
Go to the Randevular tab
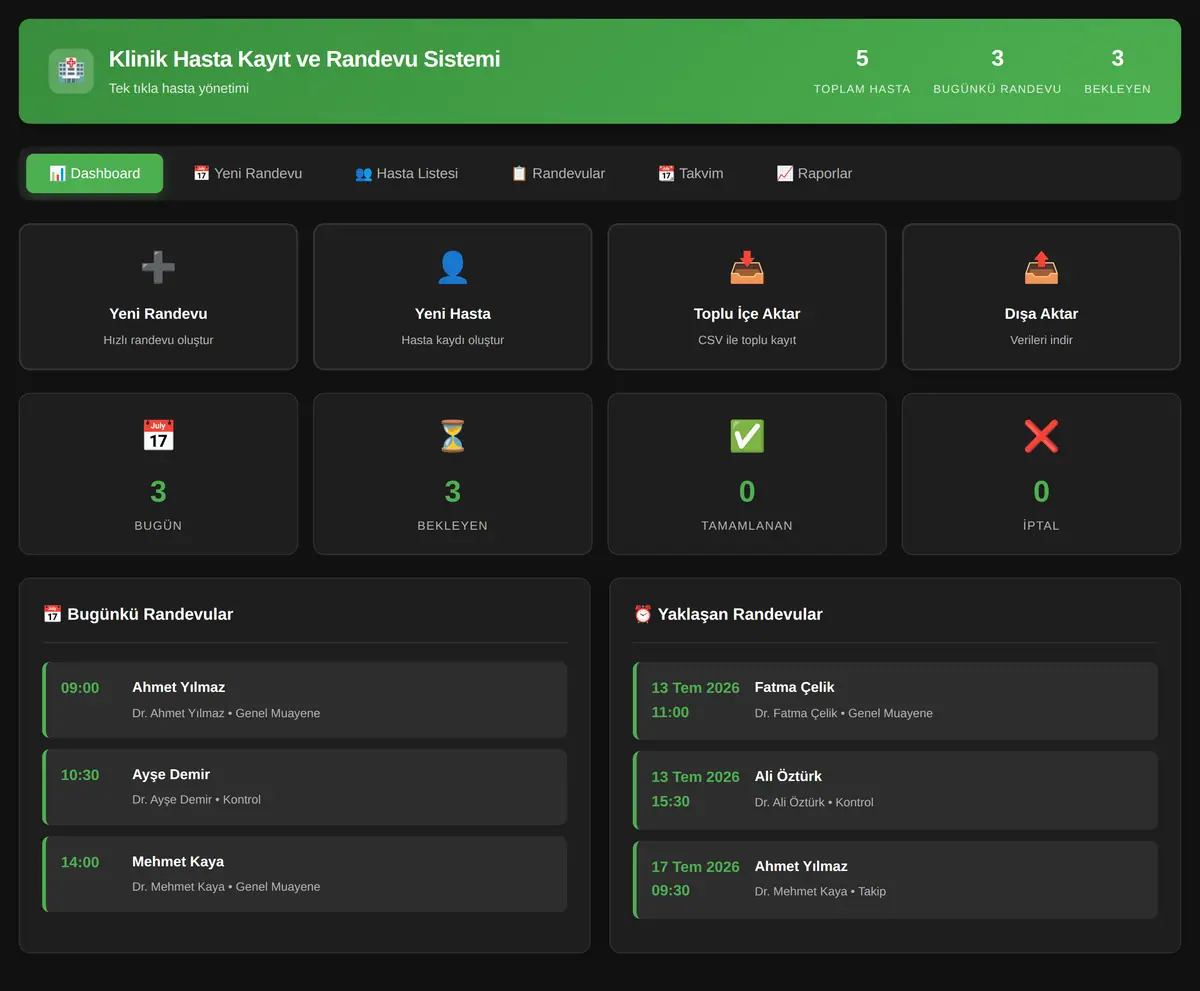pos(558,173)
